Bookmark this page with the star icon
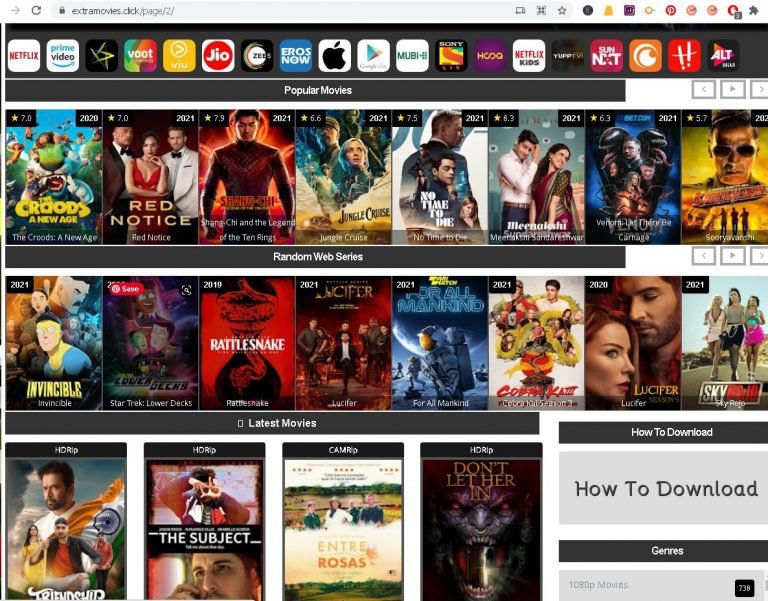 click(562, 10)
